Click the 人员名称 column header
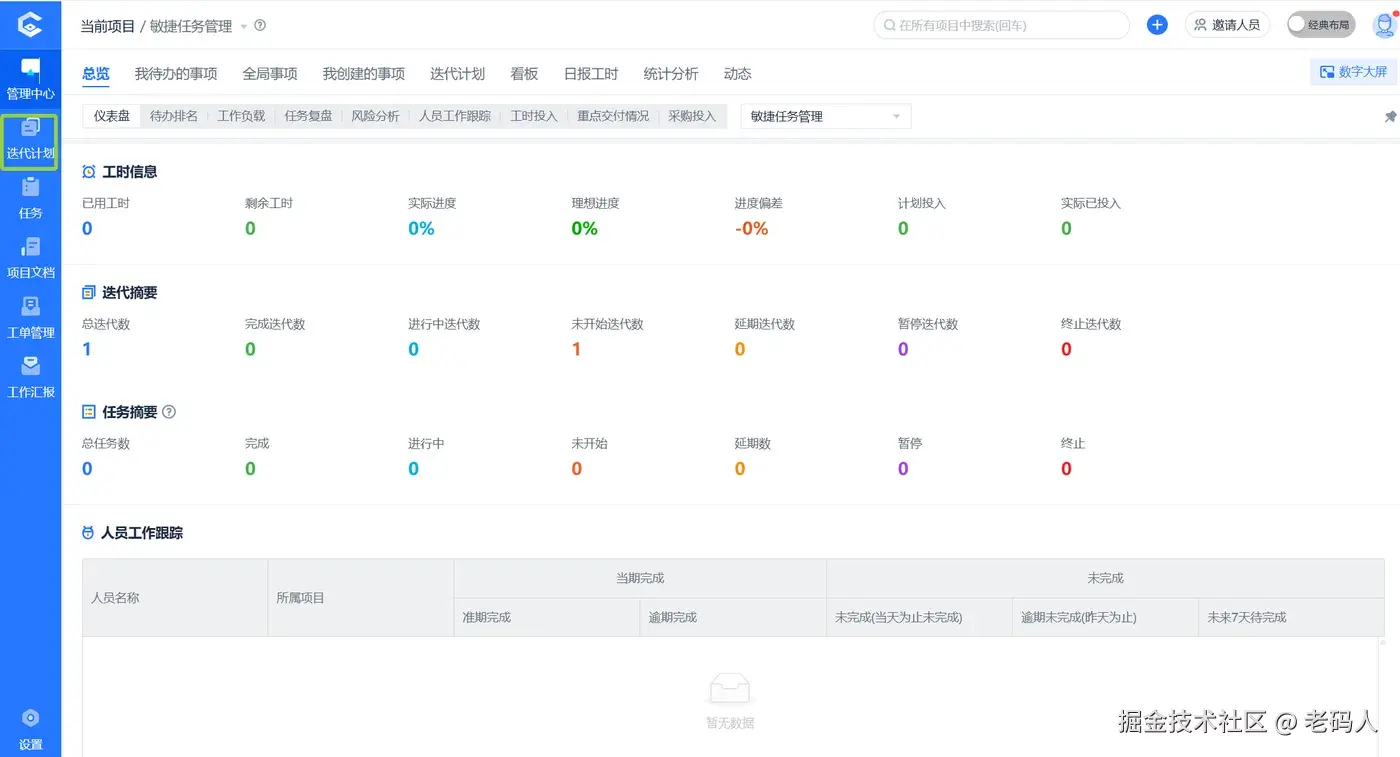The image size is (1400, 757). pos(175,598)
